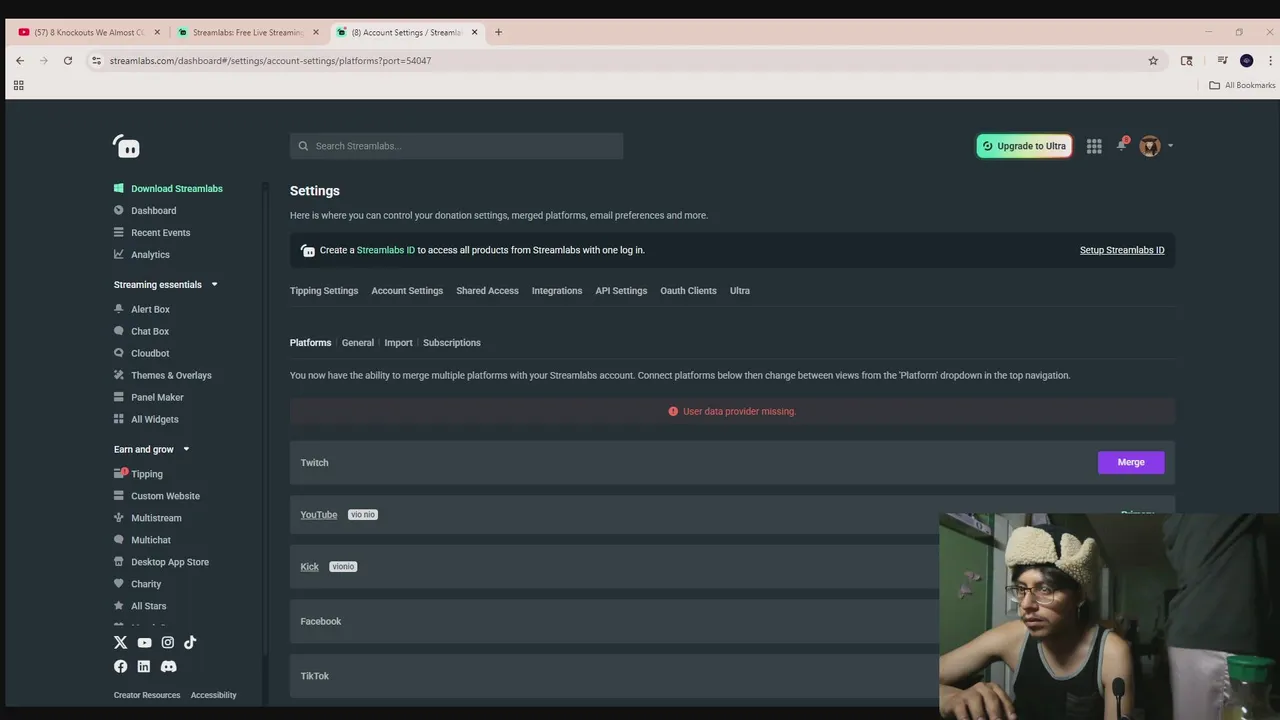Select the Platforms sub-tab
The width and height of the screenshot is (1280, 720).
[310, 343]
